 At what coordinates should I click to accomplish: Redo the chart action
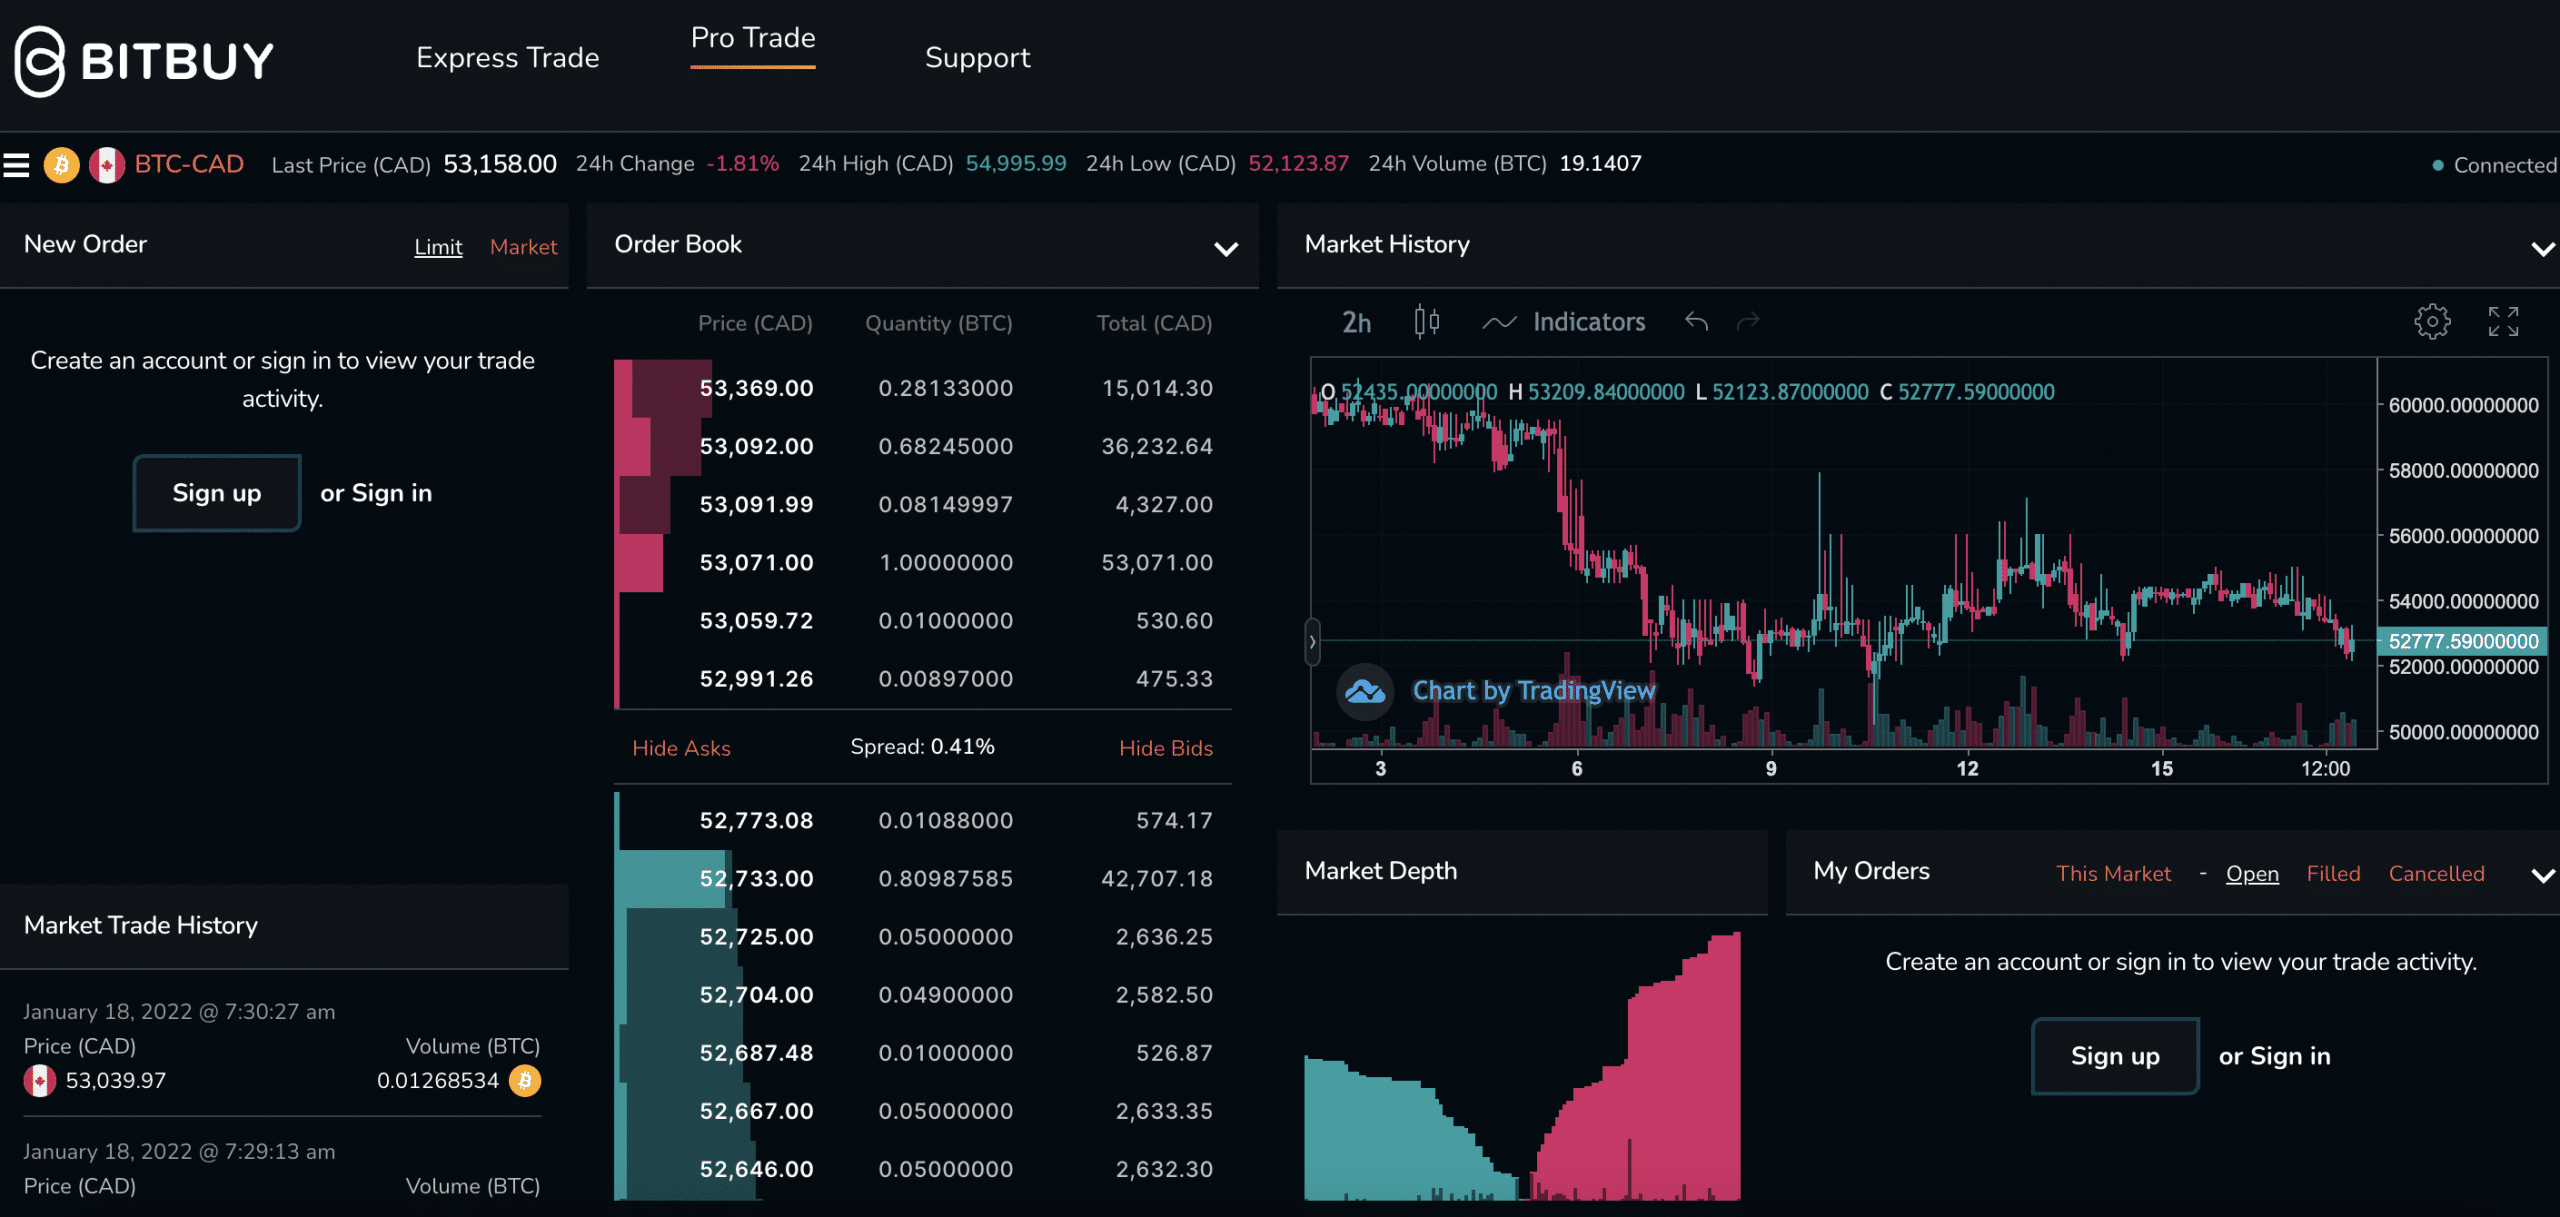click(x=1747, y=322)
